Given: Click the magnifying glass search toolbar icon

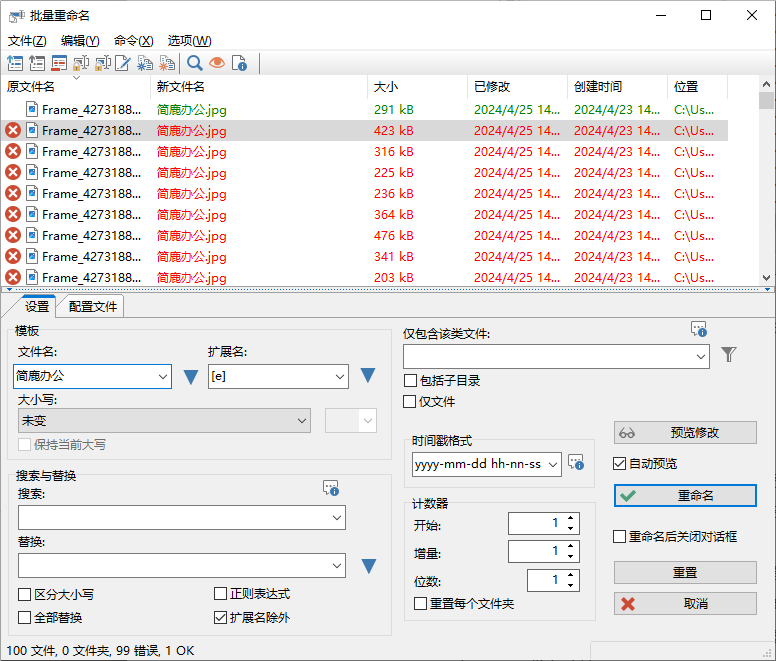Looking at the screenshot, I should (194, 63).
